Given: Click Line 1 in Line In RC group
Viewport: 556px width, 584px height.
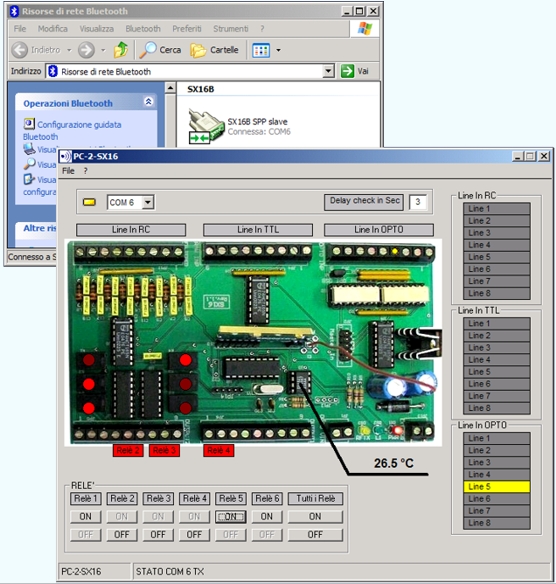Looking at the screenshot, I should point(497,209).
